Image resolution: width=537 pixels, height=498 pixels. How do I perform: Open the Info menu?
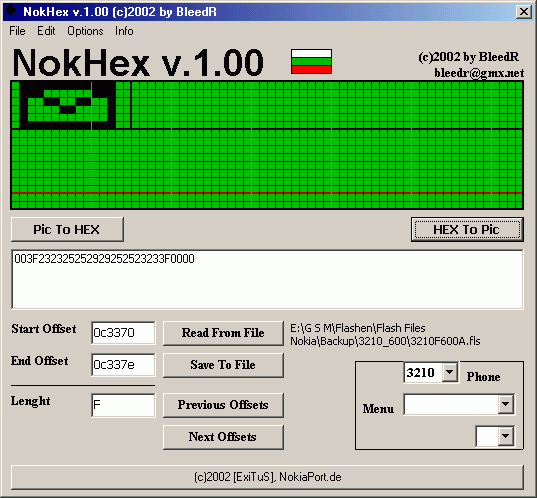click(124, 31)
